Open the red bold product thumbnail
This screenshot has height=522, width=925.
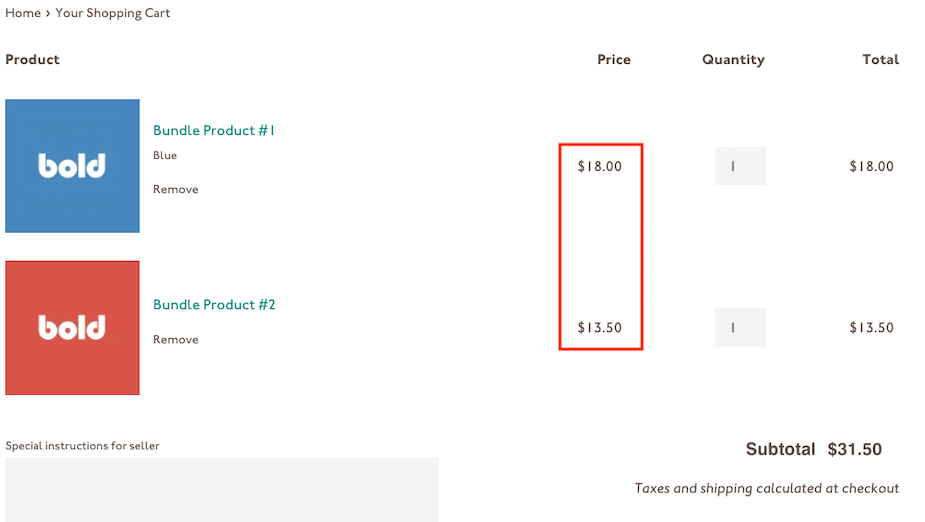[73, 328]
